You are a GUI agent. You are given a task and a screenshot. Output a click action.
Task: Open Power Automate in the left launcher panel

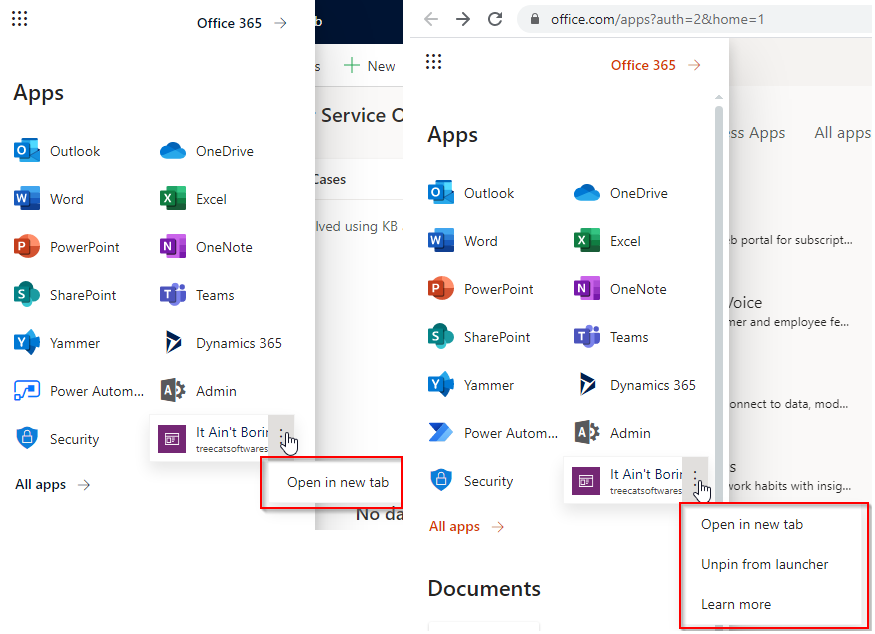coord(79,391)
